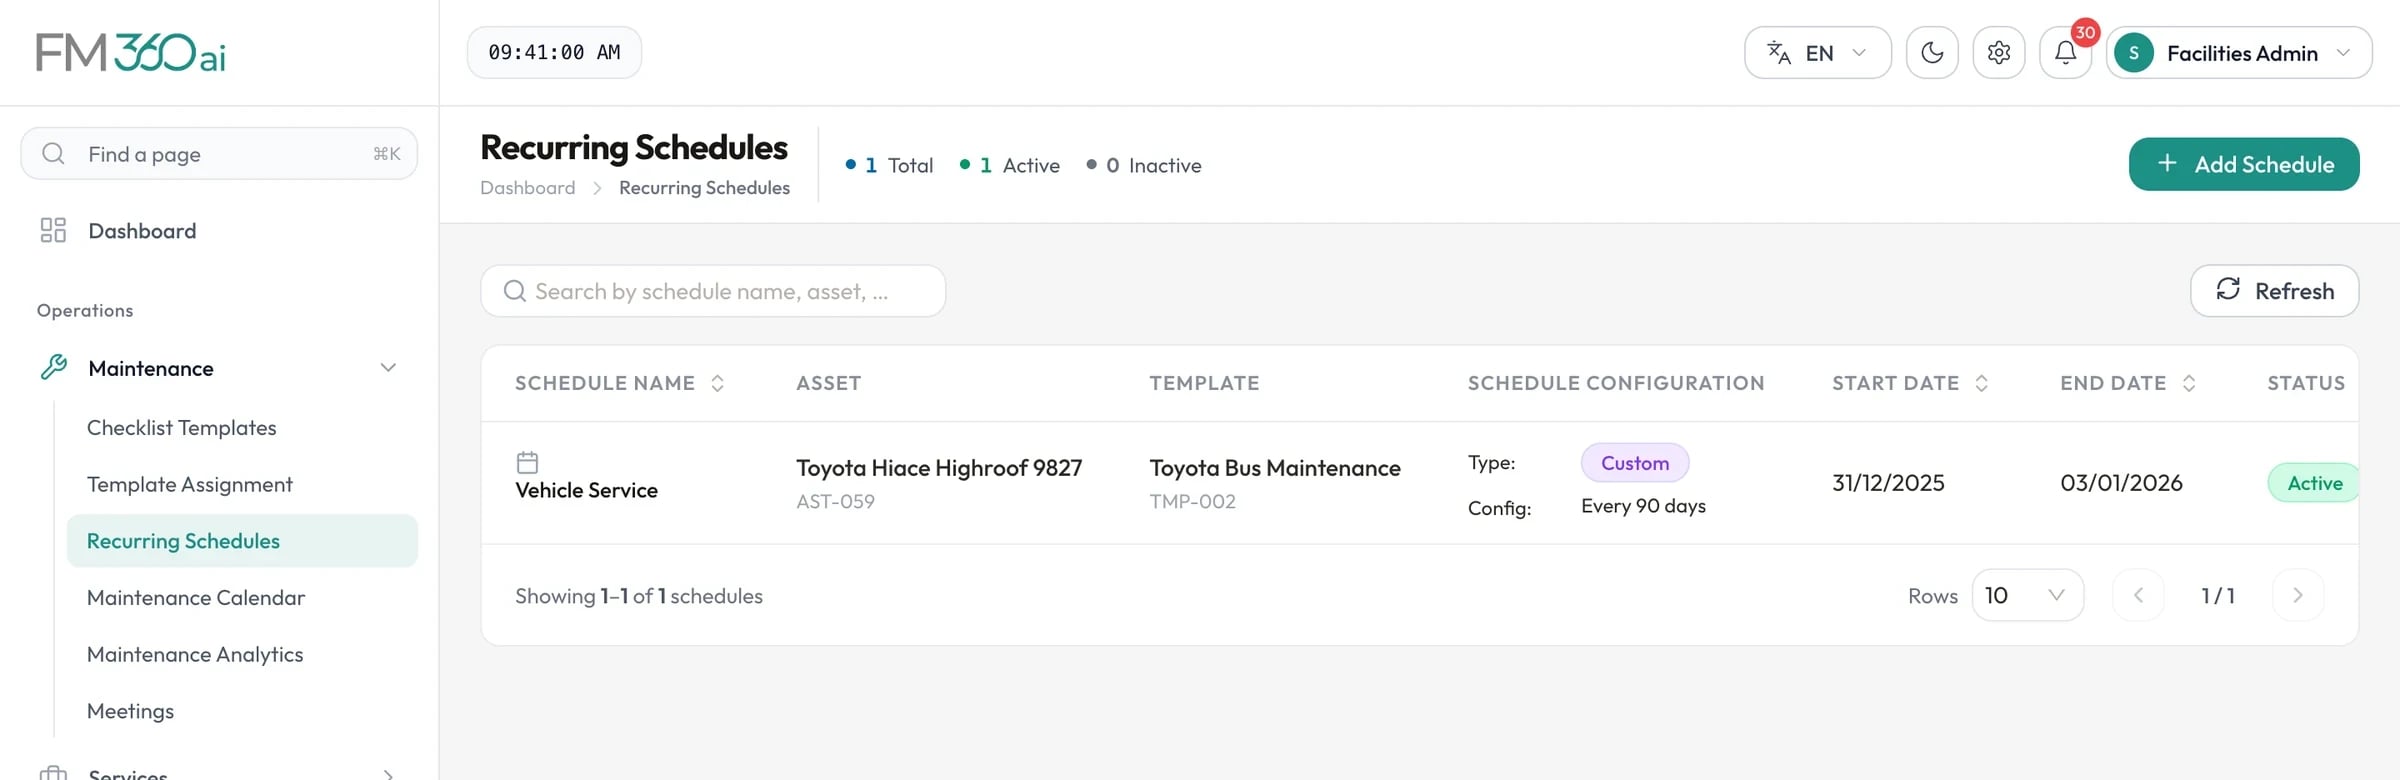Open the Rows per page dropdown

pos(2027,595)
